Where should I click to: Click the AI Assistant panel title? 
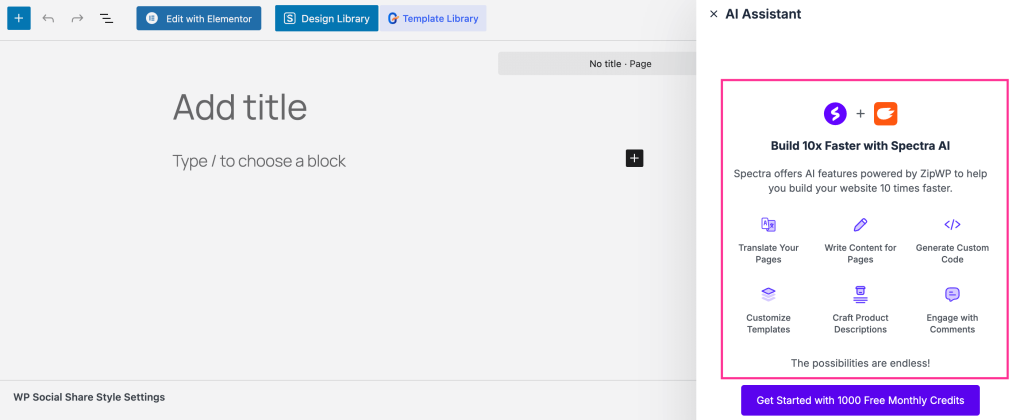tap(763, 14)
